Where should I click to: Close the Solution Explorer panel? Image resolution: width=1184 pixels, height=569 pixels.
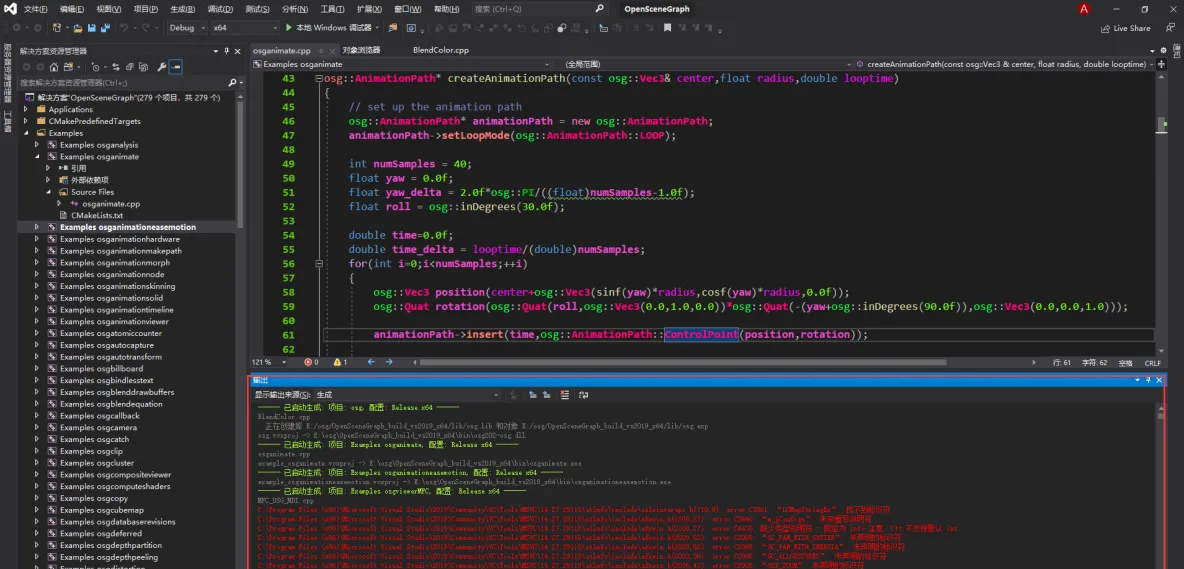[237, 51]
